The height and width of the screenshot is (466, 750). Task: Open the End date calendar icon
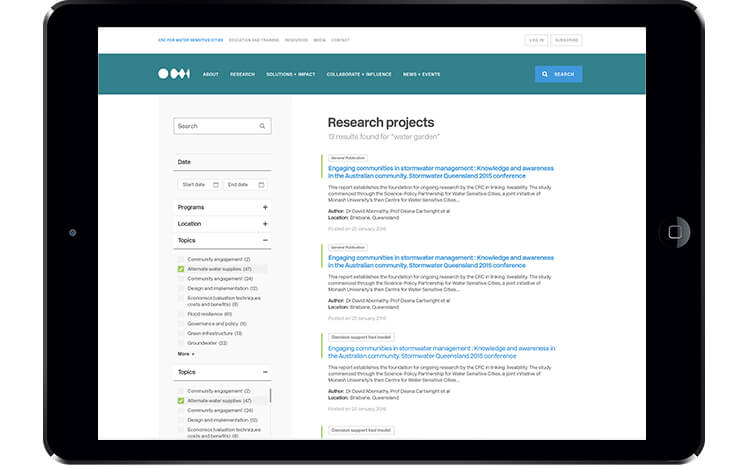[261, 185]
